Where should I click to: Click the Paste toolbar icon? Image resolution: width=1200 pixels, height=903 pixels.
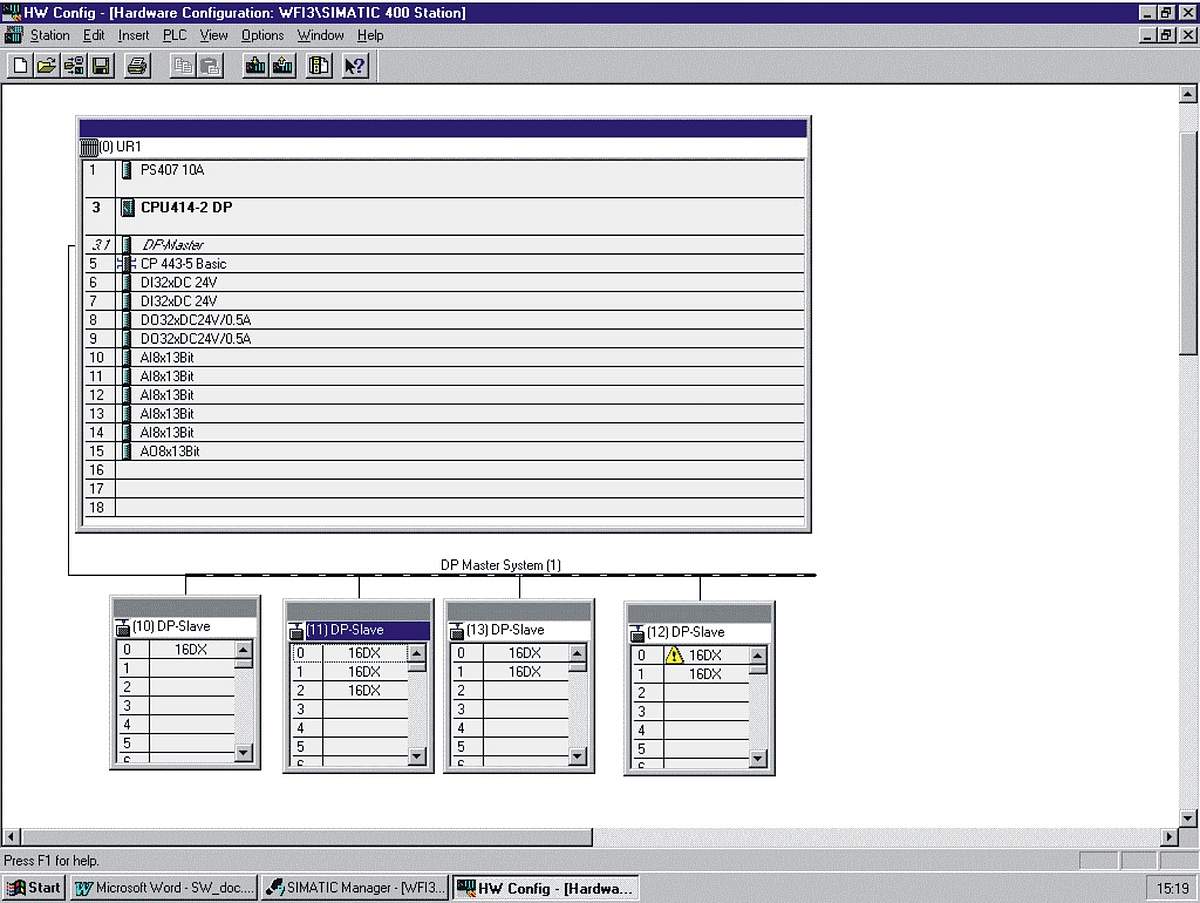click(210, 66)
